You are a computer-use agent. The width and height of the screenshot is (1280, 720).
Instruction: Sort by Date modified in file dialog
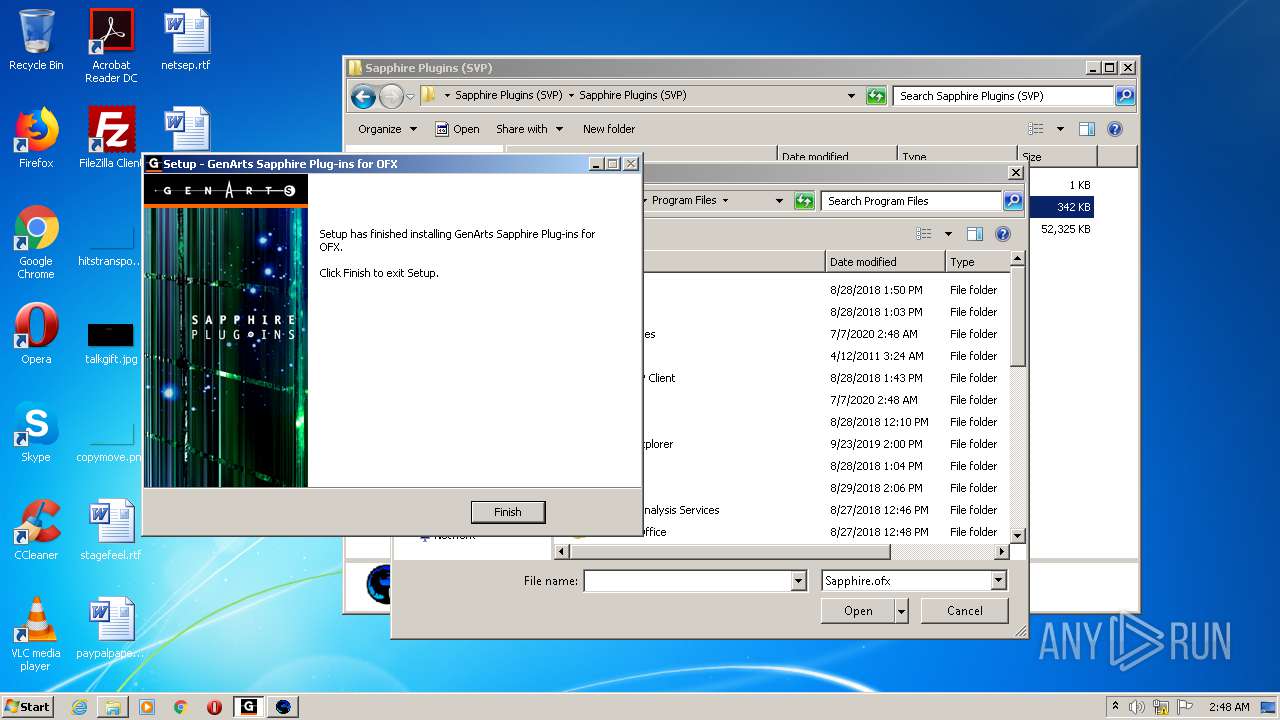point(885,262)
